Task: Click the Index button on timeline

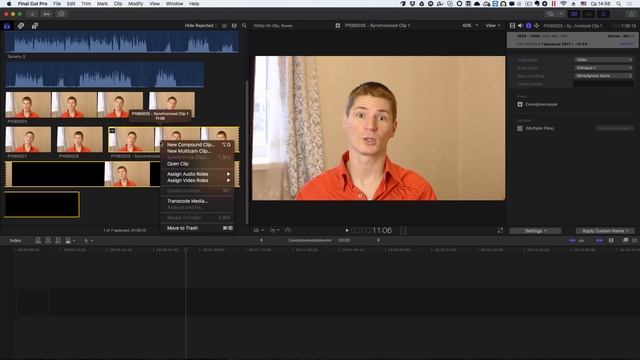Action: (15, 241)
